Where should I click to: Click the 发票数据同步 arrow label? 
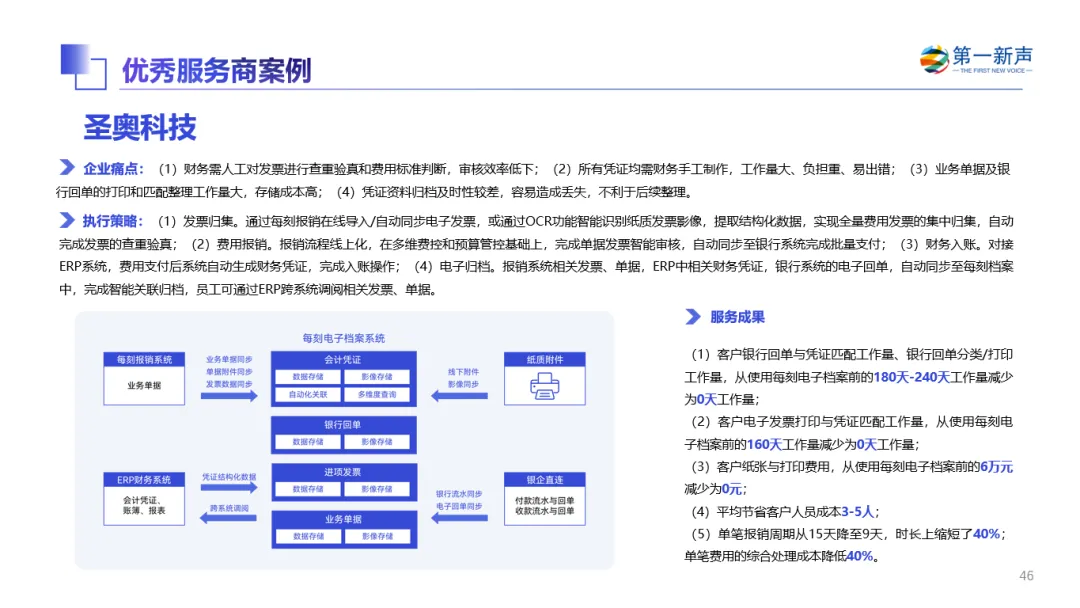click(x=229, y=384)
